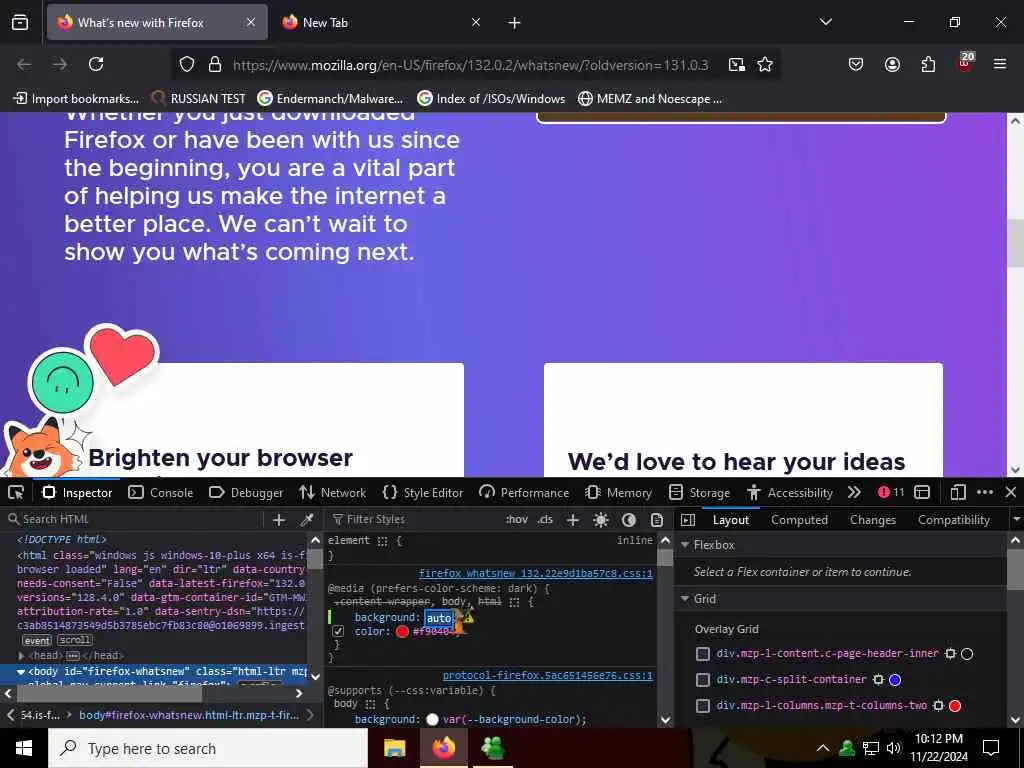The width and height of the screenshot is (1024, 768).
Task: Show event listeners on the html node
Action: tap(37, 641)
